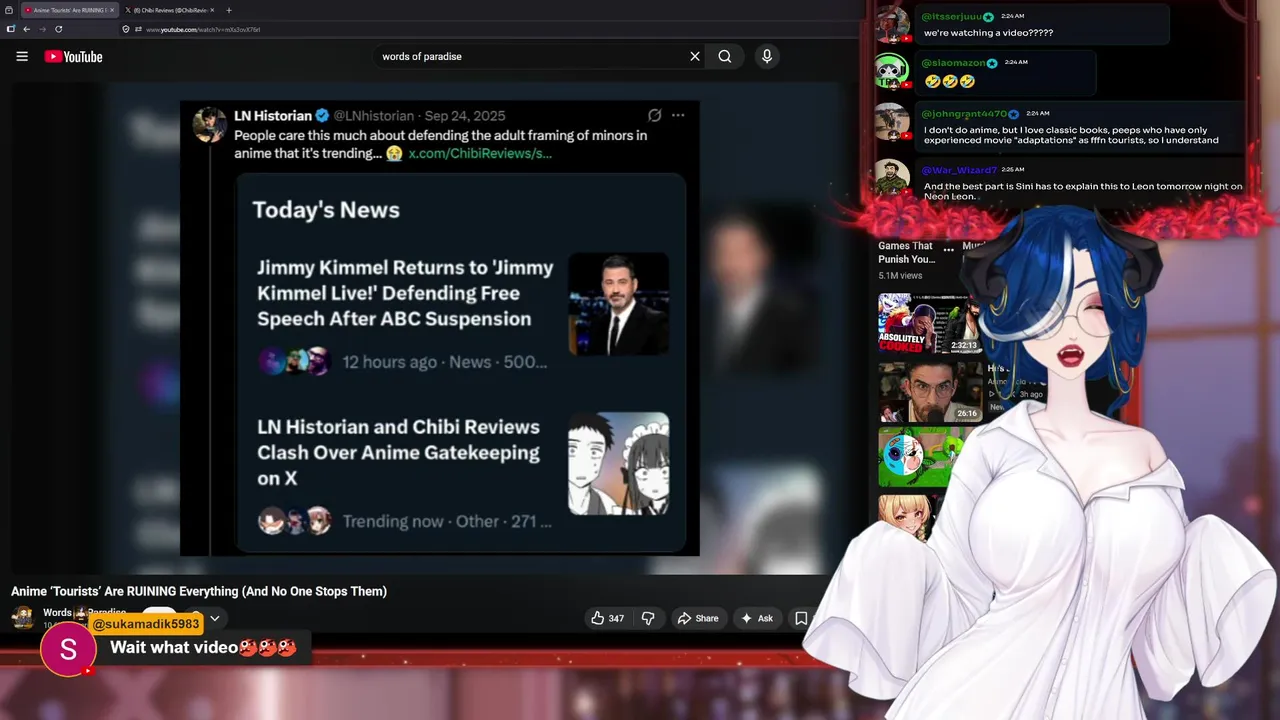Viewport: 1280px width, 720px height.
Task: Dislike the video with thumbs down
Action: [x=648, y=618]
